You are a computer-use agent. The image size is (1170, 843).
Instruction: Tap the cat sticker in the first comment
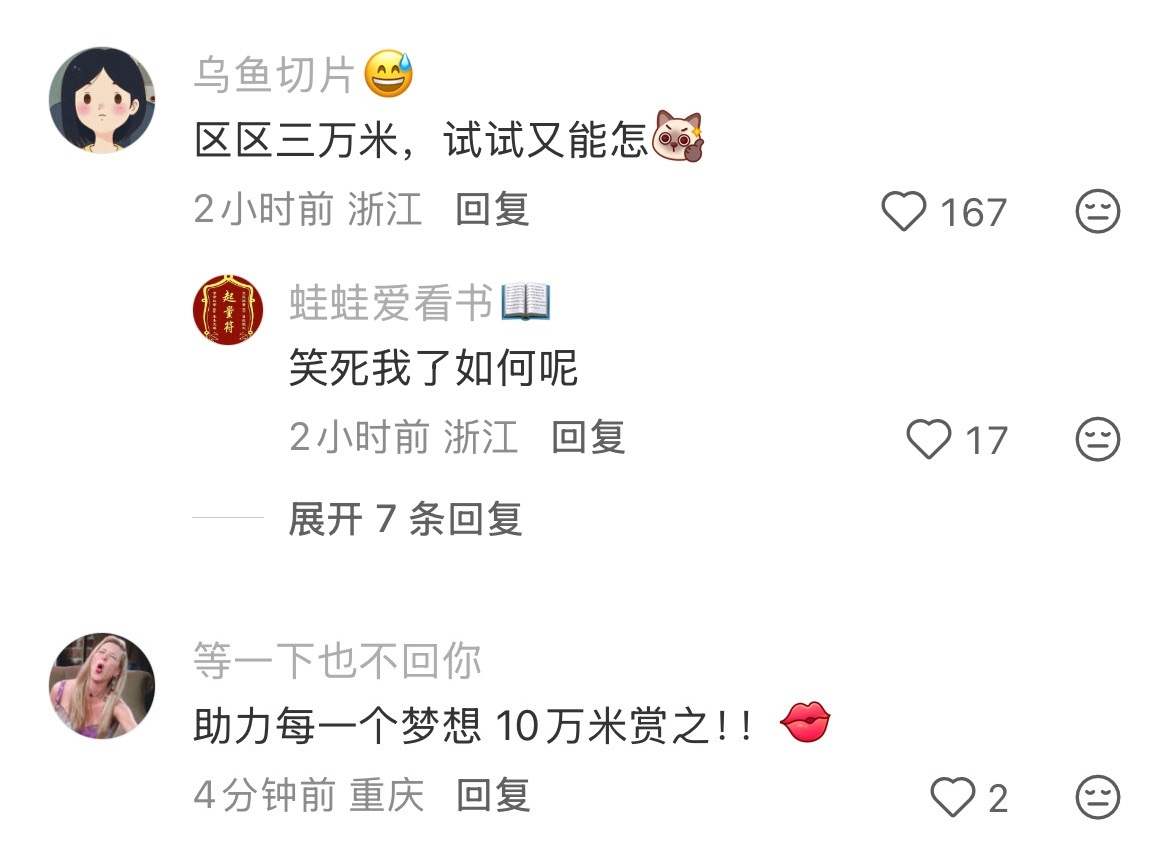pos(678,137)
